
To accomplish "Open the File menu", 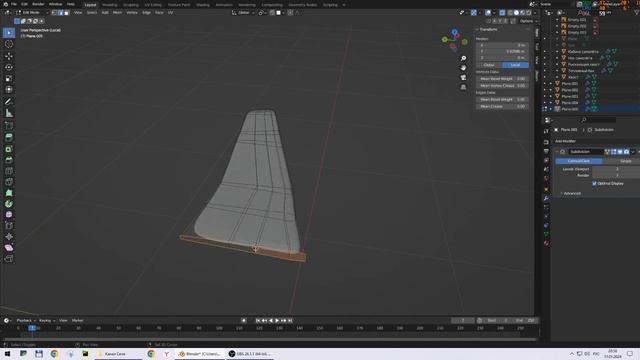I will [14, 4].
